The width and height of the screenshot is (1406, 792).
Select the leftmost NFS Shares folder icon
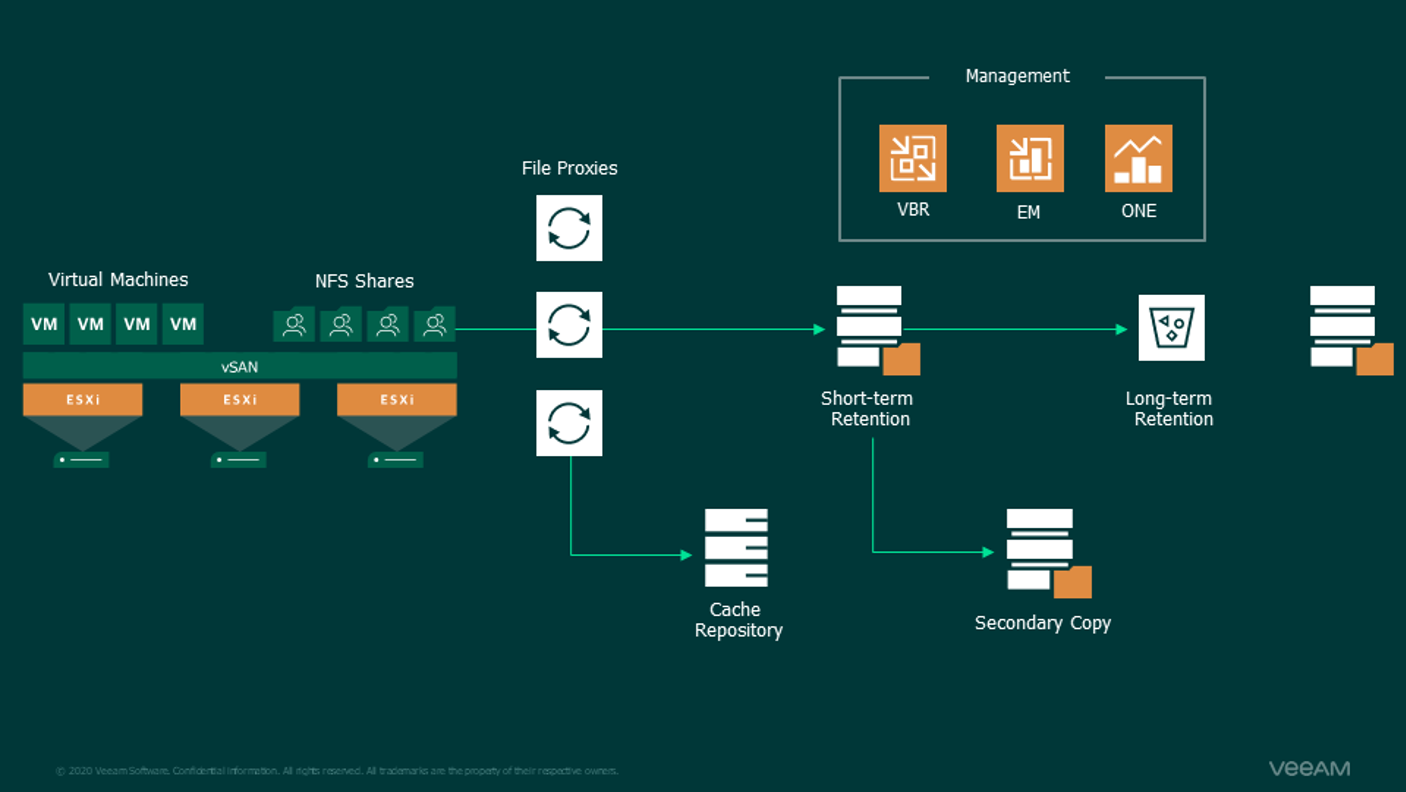pos(294,324)
